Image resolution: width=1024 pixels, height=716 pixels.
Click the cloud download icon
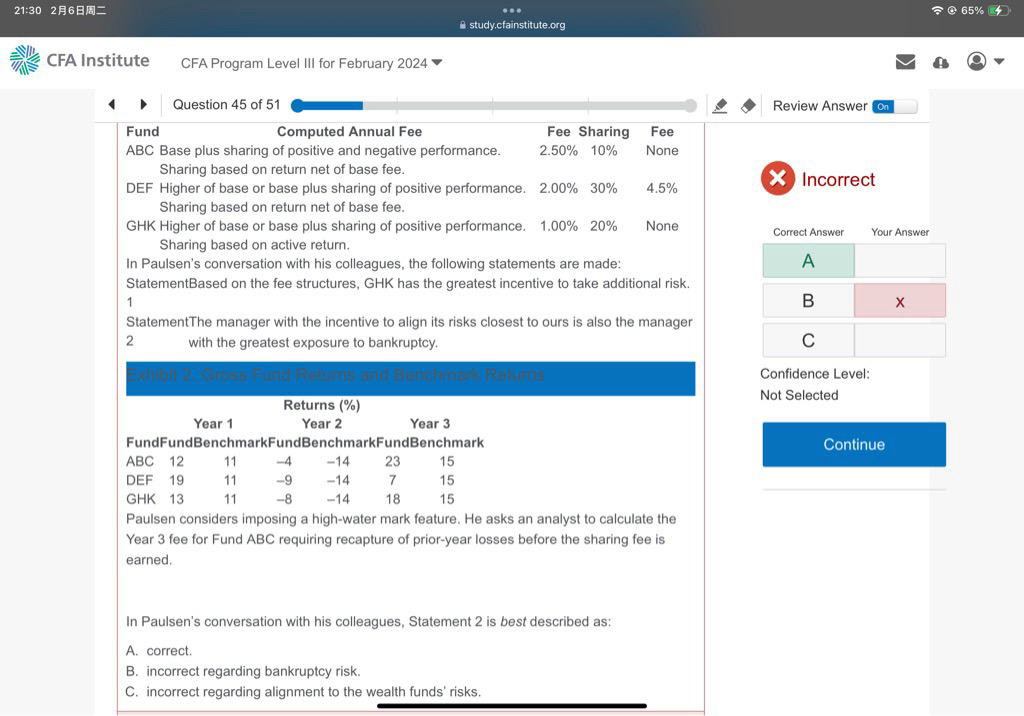pyautogui.click(x=940, y=62)
